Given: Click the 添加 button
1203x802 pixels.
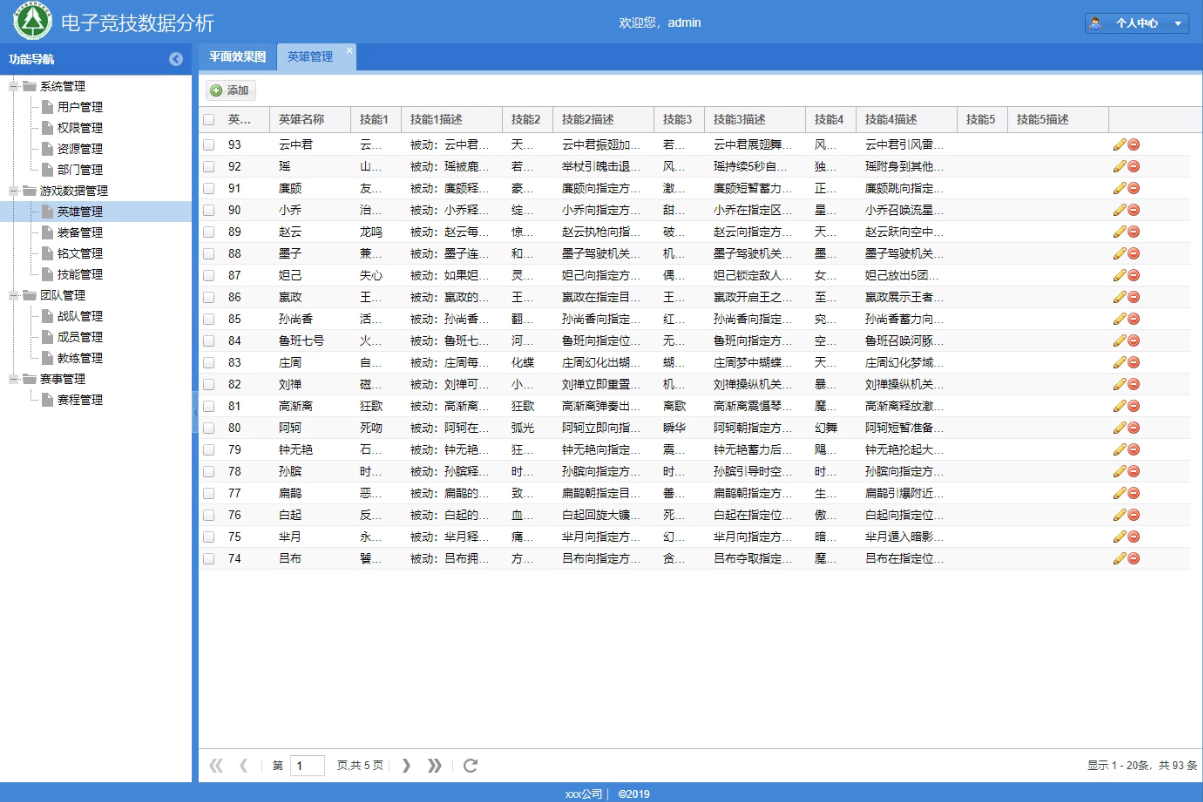Looking at the screenshot, I should tap(230, 91).
